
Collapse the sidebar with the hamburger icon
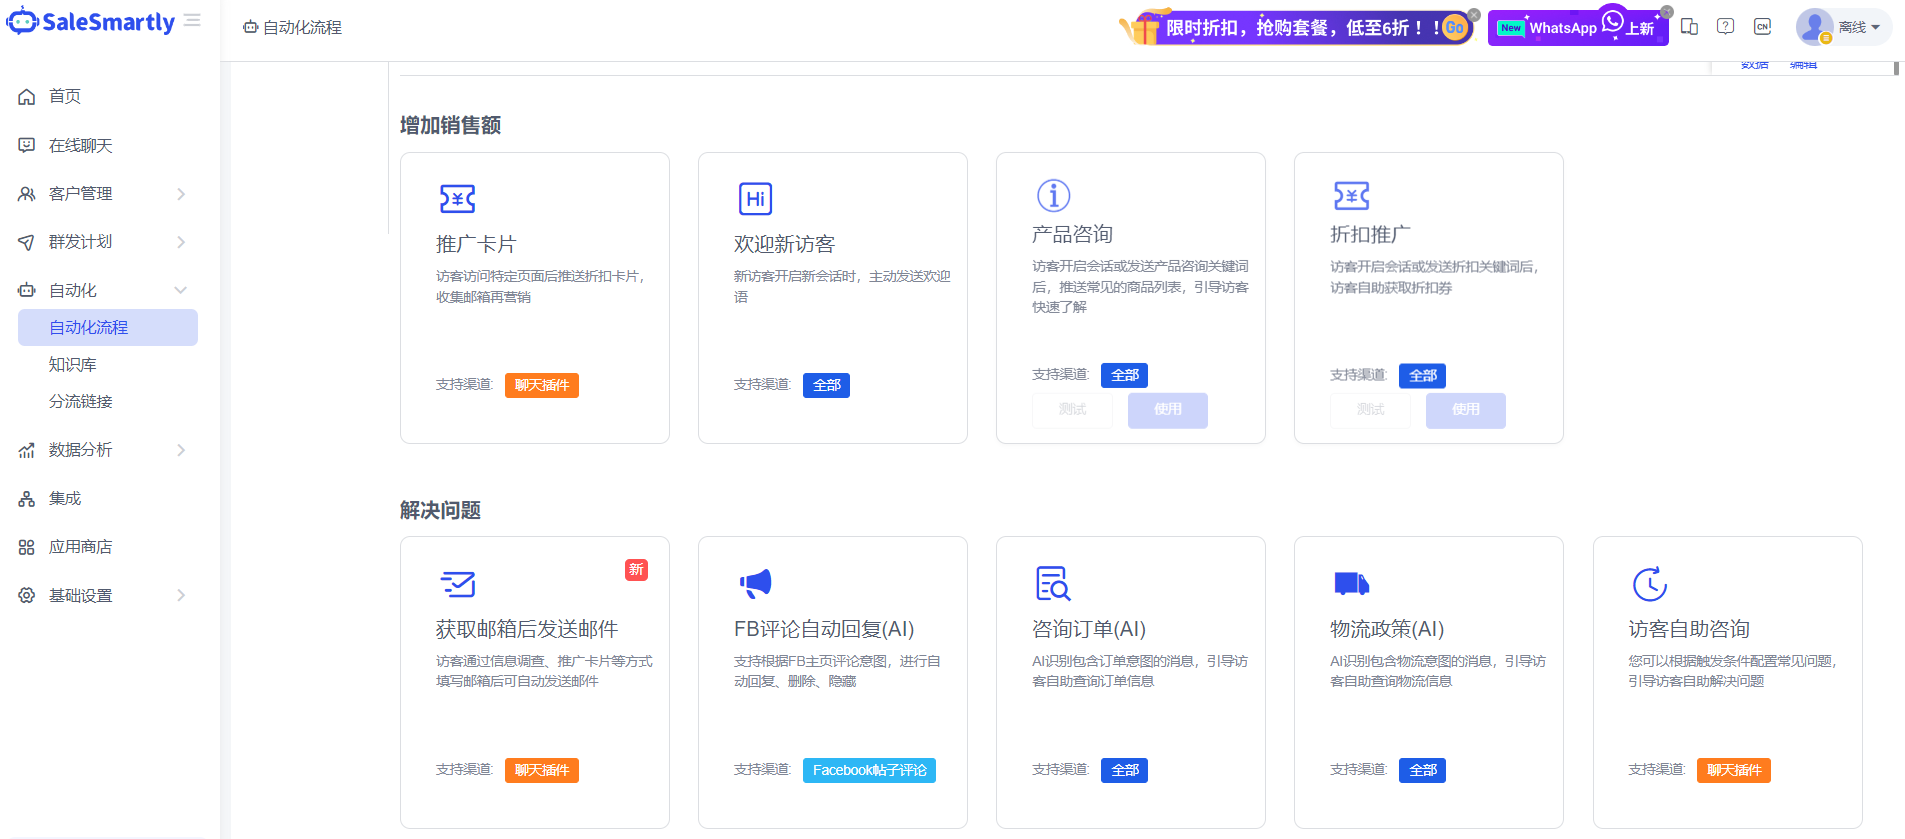tap(193, 21)
